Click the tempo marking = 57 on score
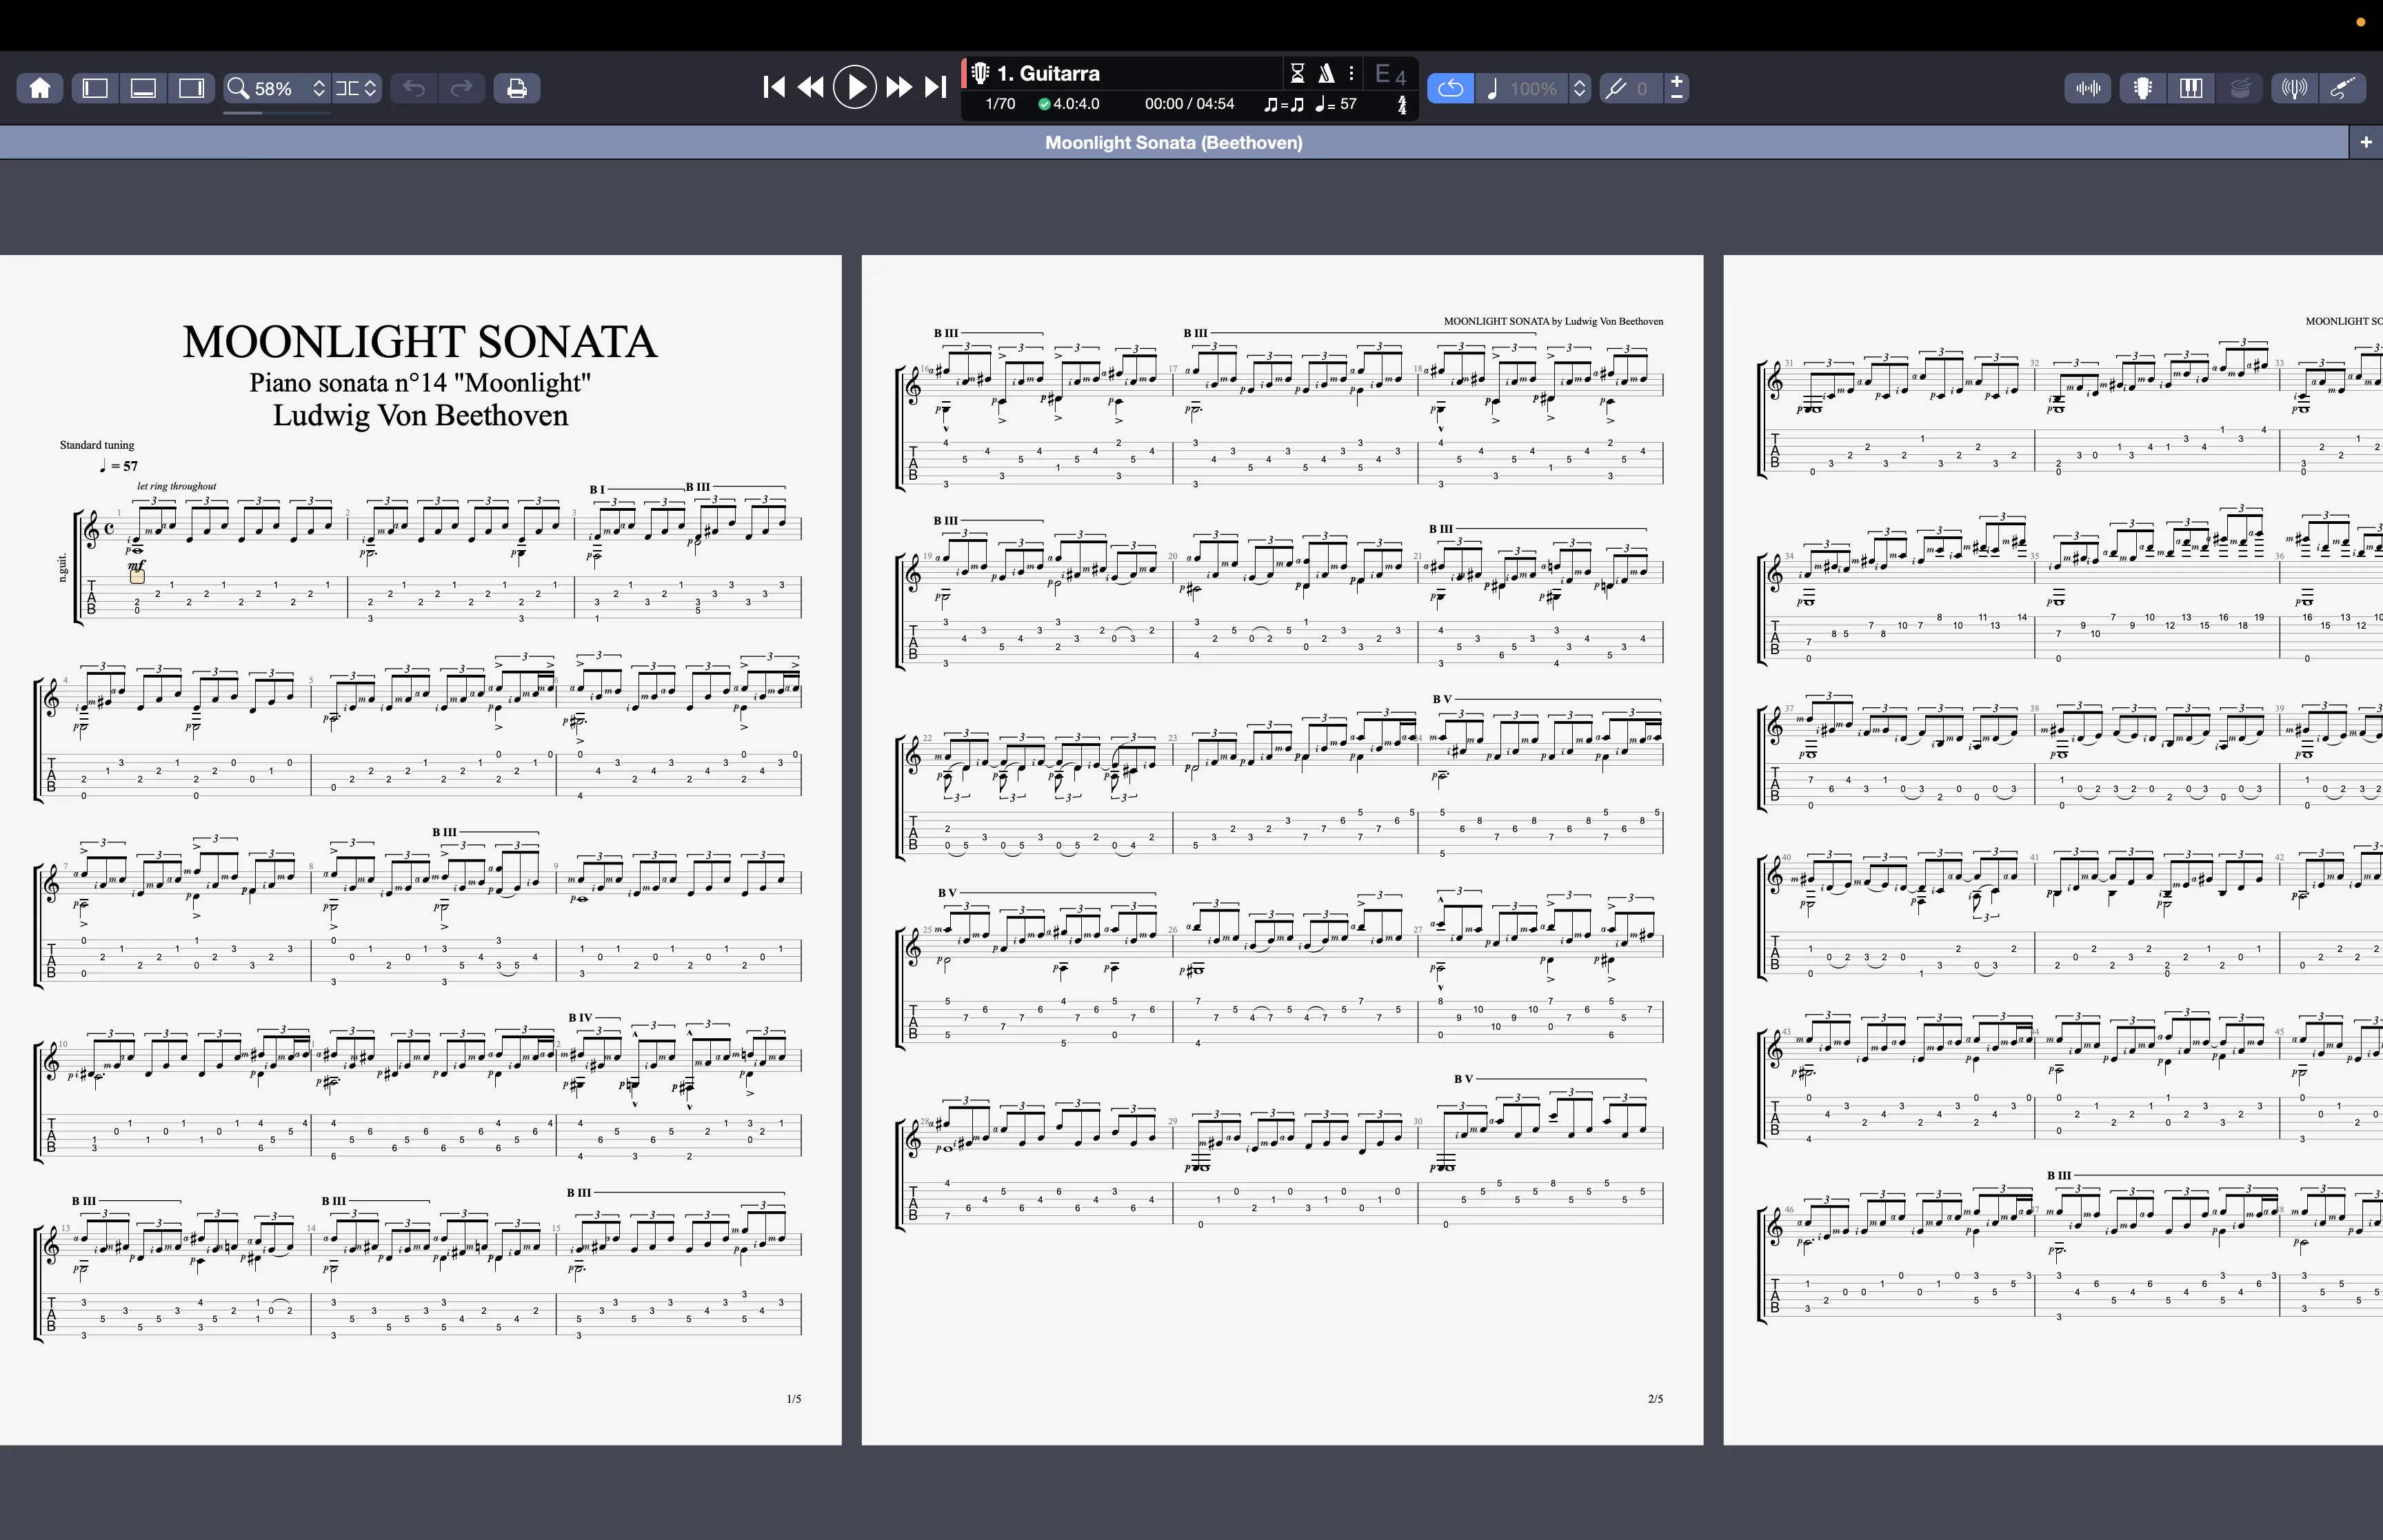 click(119, 466)
